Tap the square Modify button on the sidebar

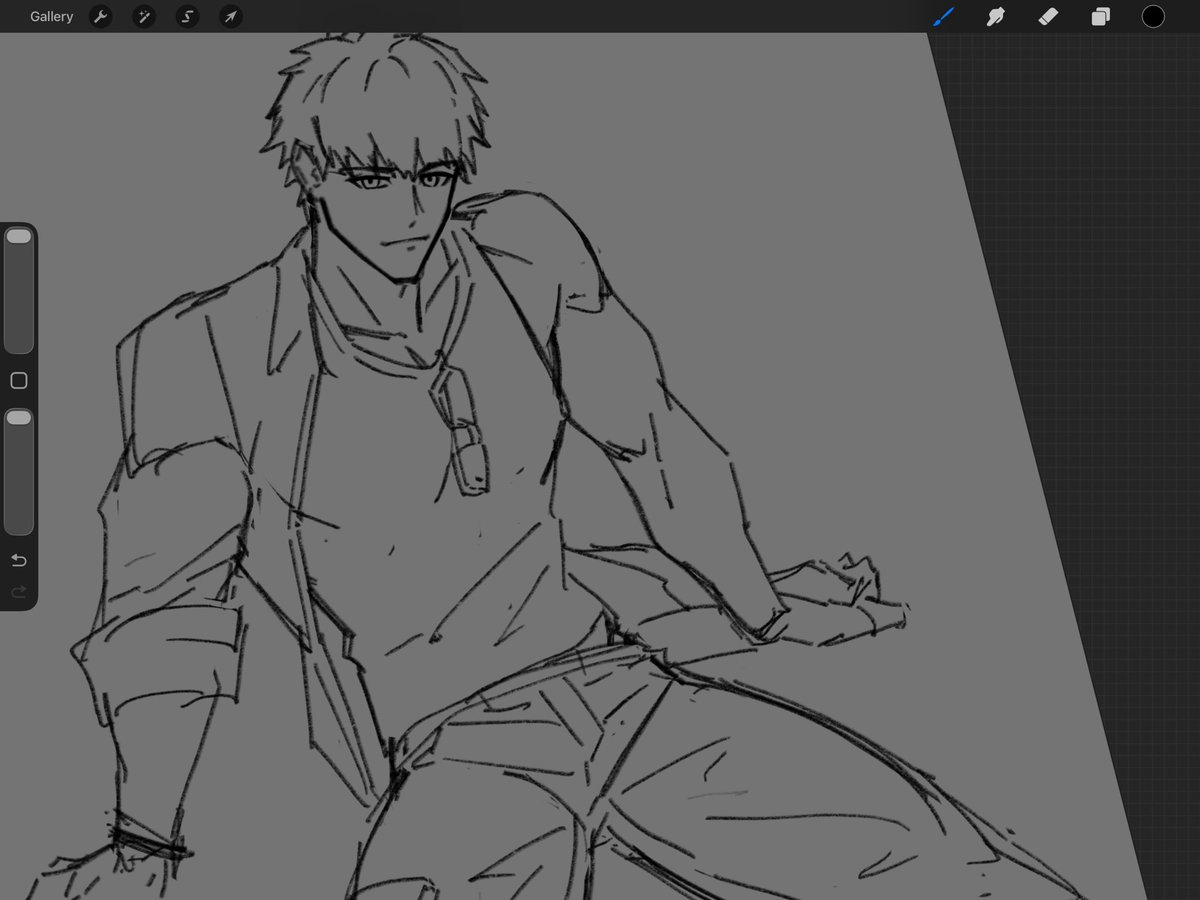click(18, 380)
